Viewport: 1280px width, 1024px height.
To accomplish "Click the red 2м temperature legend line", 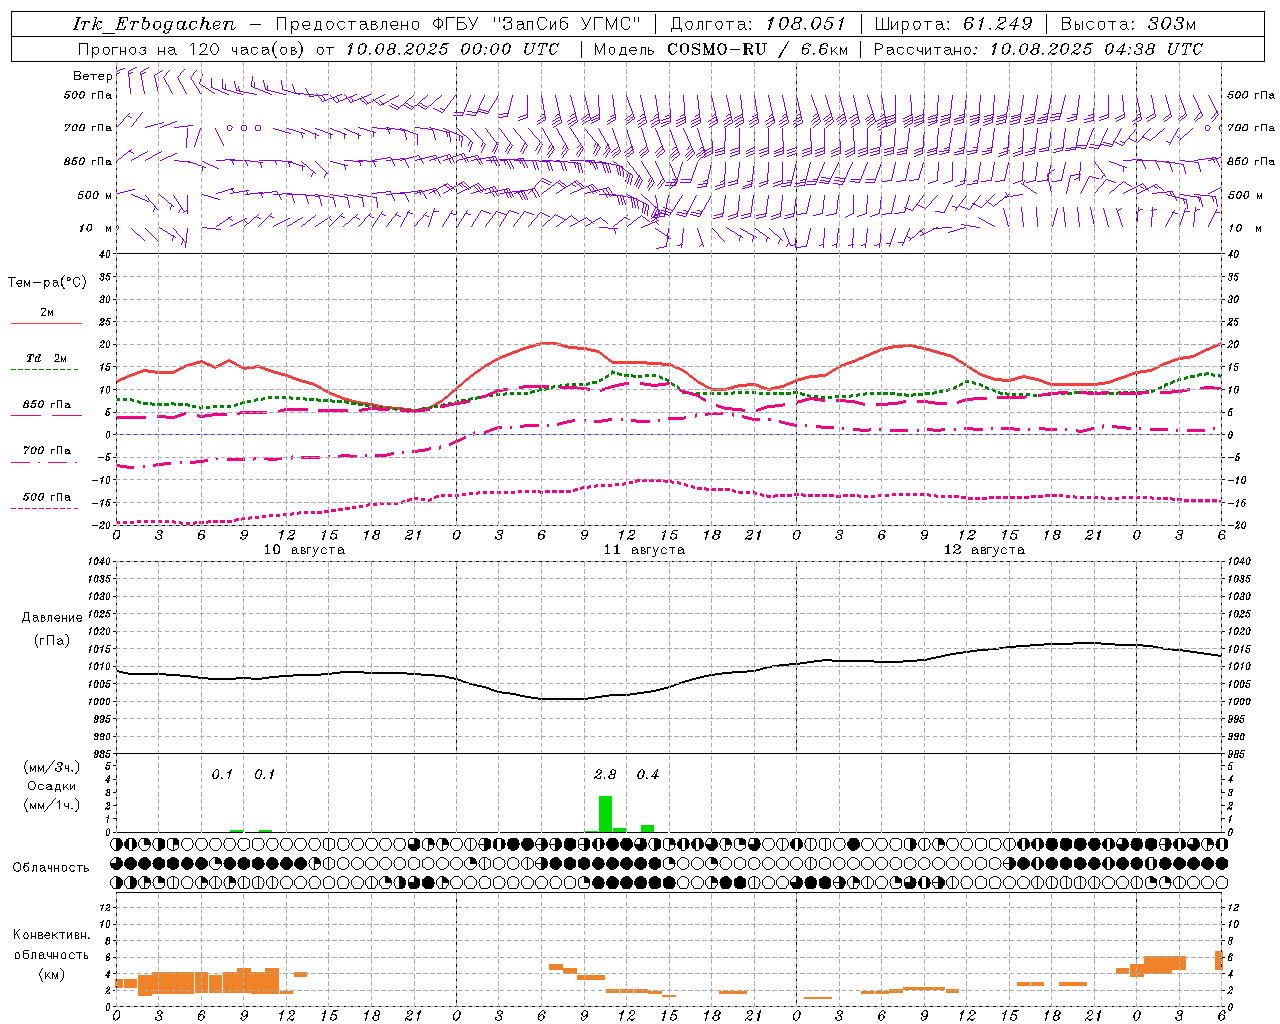I will point(46,323).
